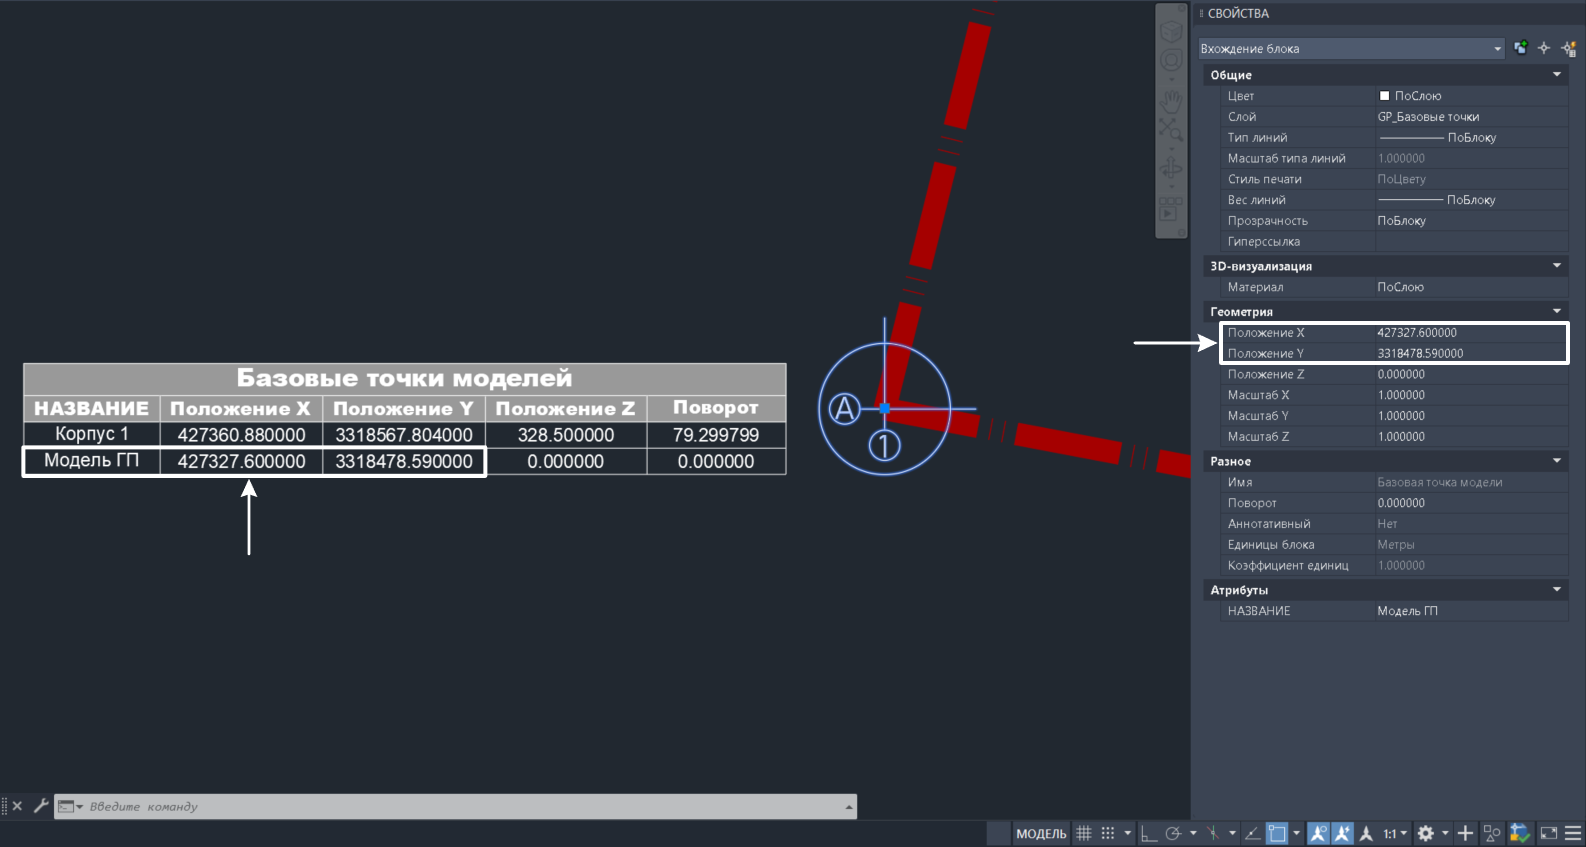Click the Положение X value field
This screenshot has height=847, width=1586.
pos(1470,333)
